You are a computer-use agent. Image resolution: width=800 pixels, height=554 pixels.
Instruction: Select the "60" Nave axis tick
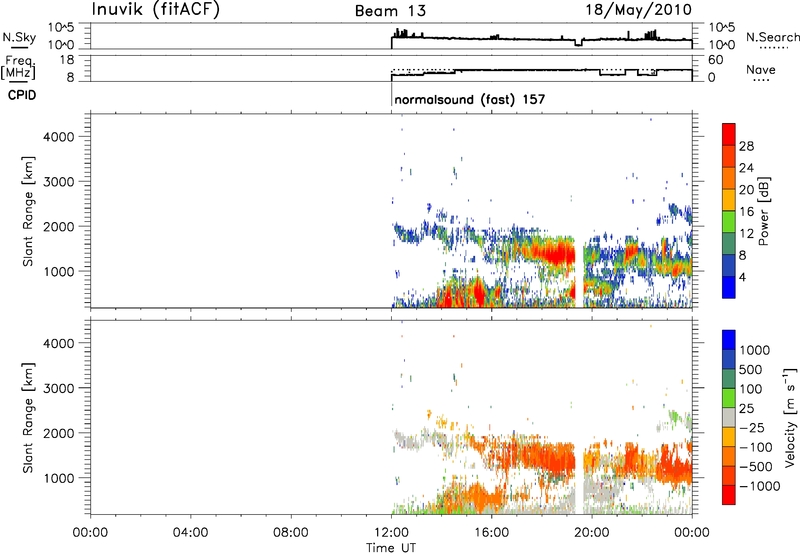click(715, 60)
